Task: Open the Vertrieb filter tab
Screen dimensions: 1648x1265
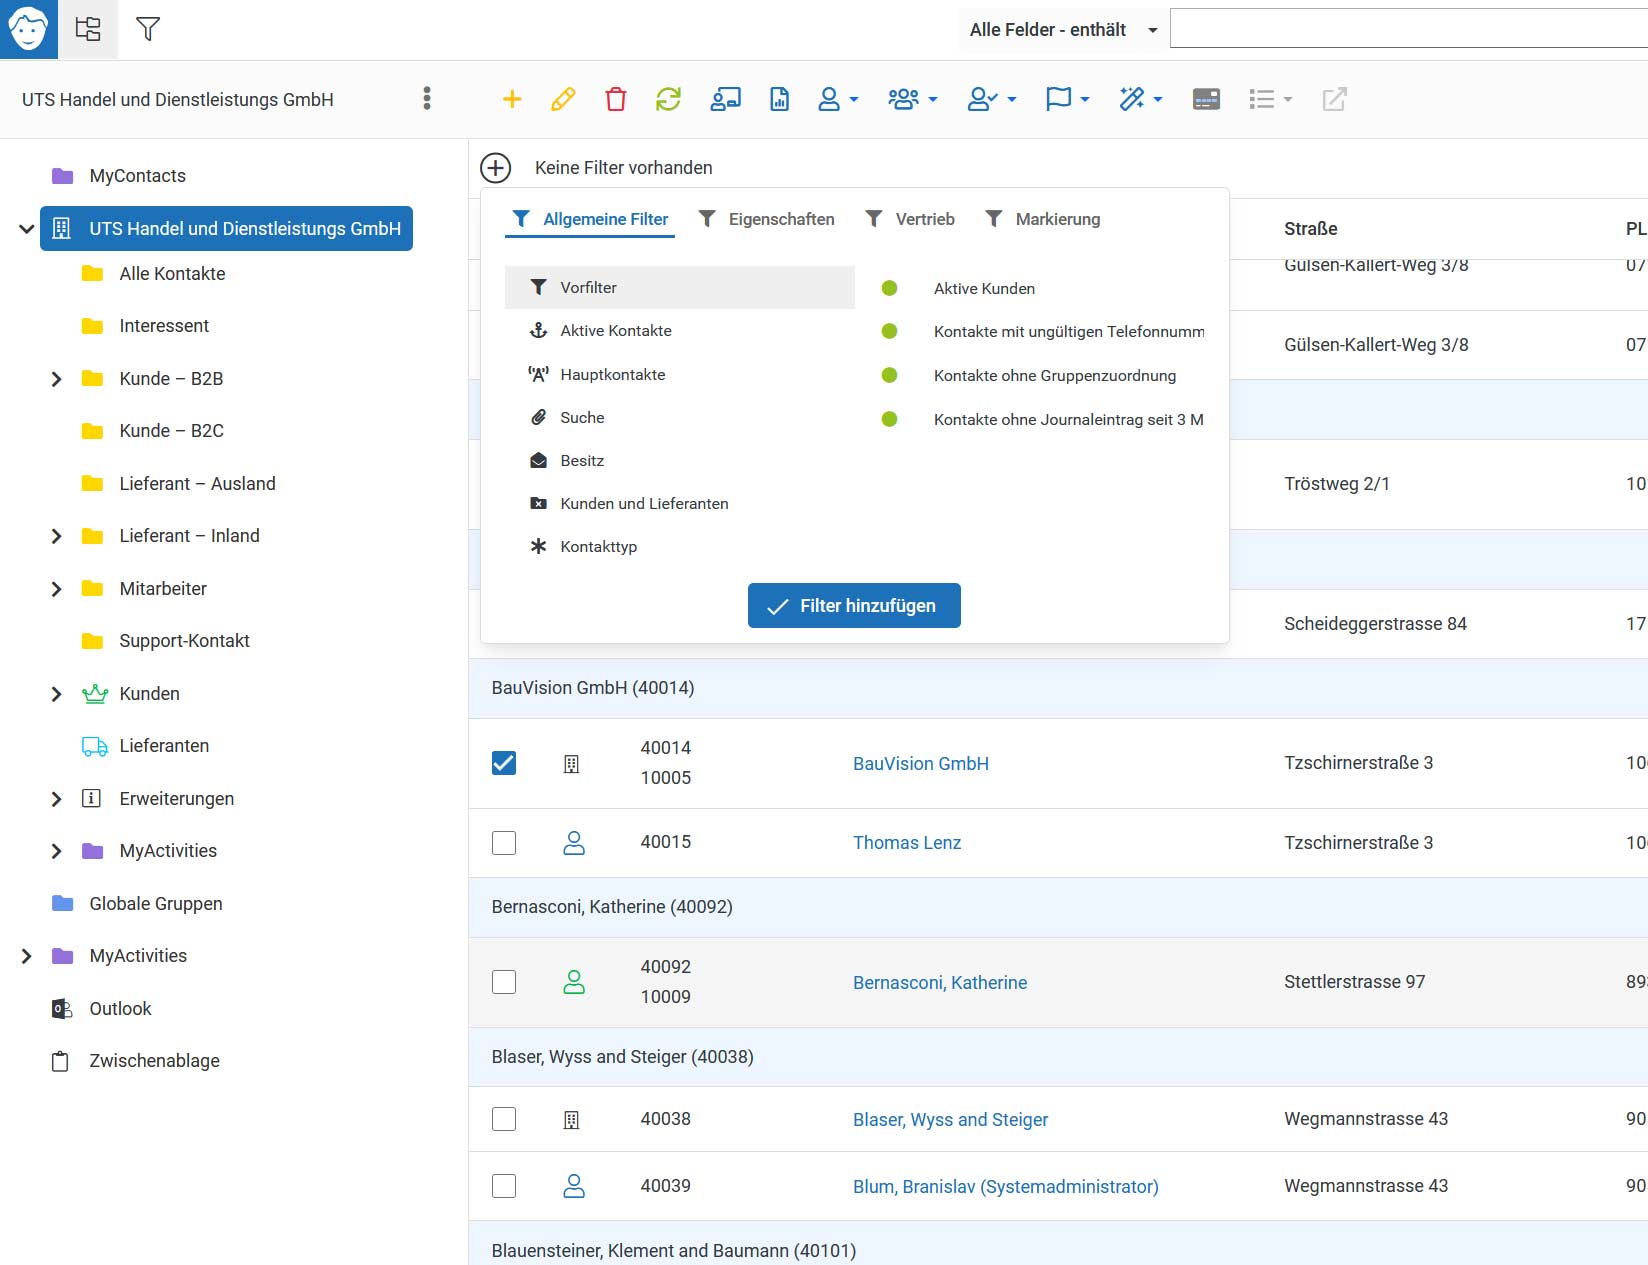Action: click(910, 219)
